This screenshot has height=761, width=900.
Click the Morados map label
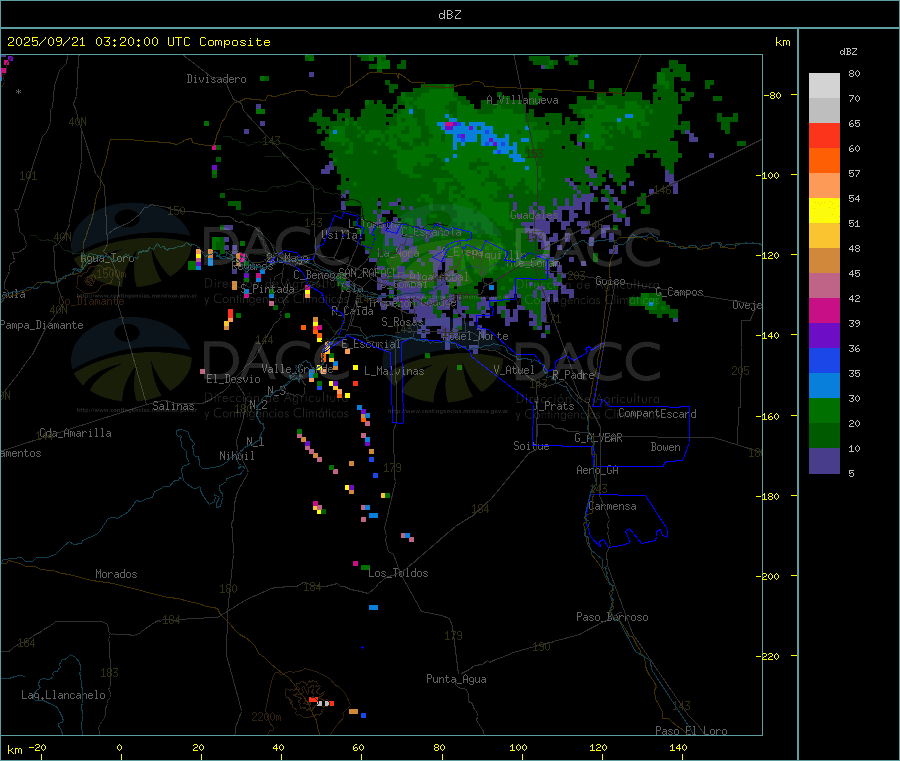(x=116, y=574)
